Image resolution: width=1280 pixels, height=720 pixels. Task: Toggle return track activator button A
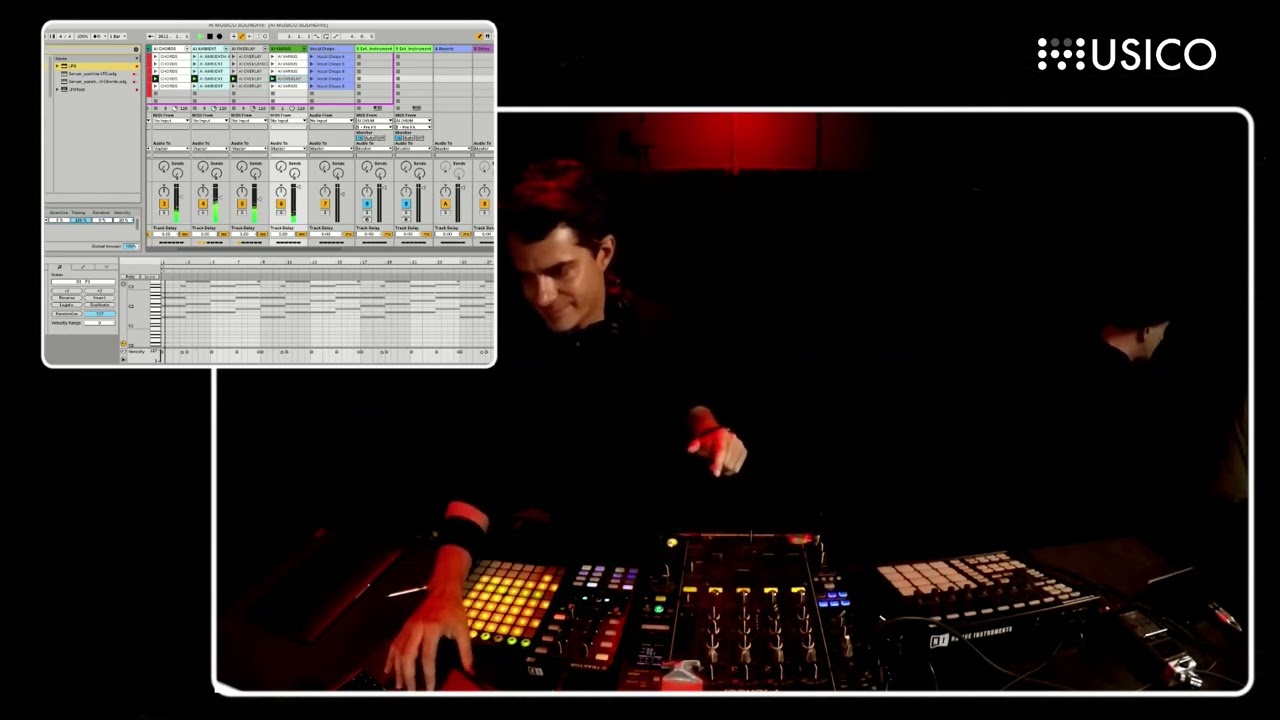[445, 204]
